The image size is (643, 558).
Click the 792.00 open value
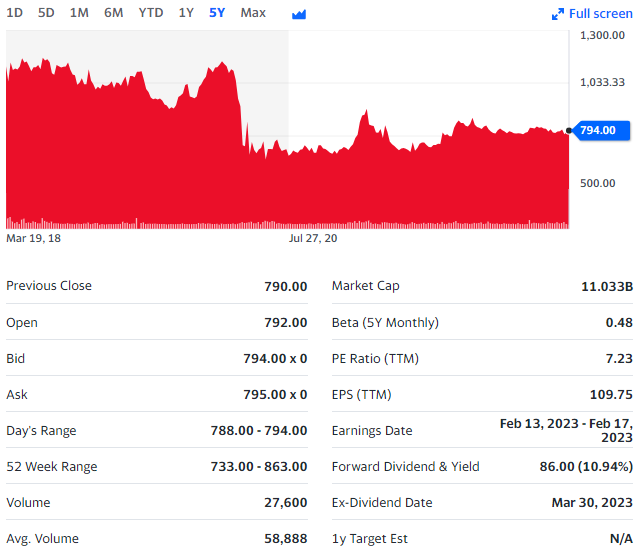pos(285,322)
